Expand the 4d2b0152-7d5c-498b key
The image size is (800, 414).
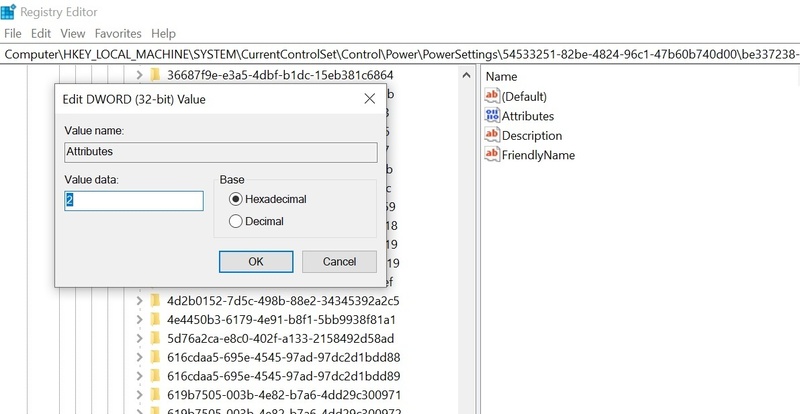tap(139, 301)
